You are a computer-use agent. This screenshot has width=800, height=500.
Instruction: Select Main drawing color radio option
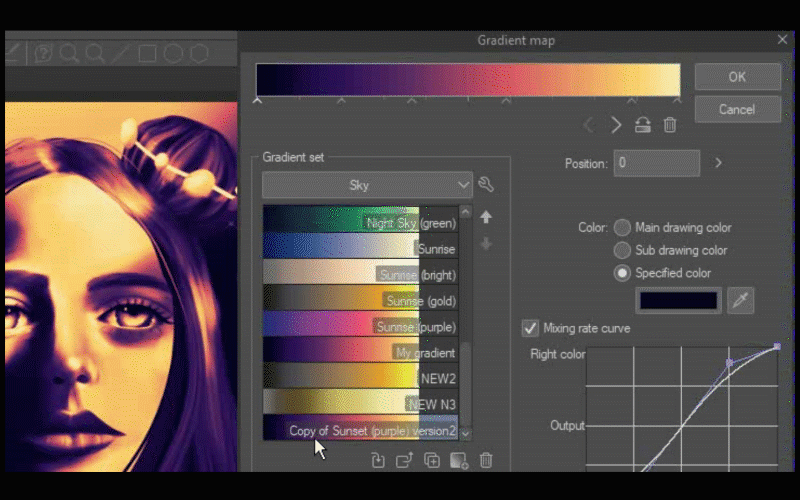coord(622,228)
